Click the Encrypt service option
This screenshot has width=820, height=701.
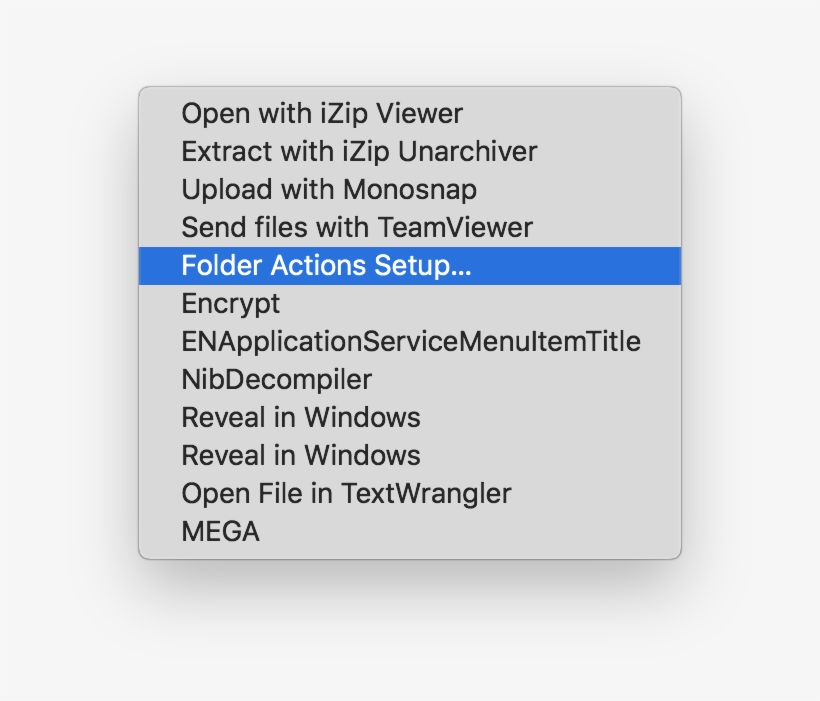click(x=229, y=303)
